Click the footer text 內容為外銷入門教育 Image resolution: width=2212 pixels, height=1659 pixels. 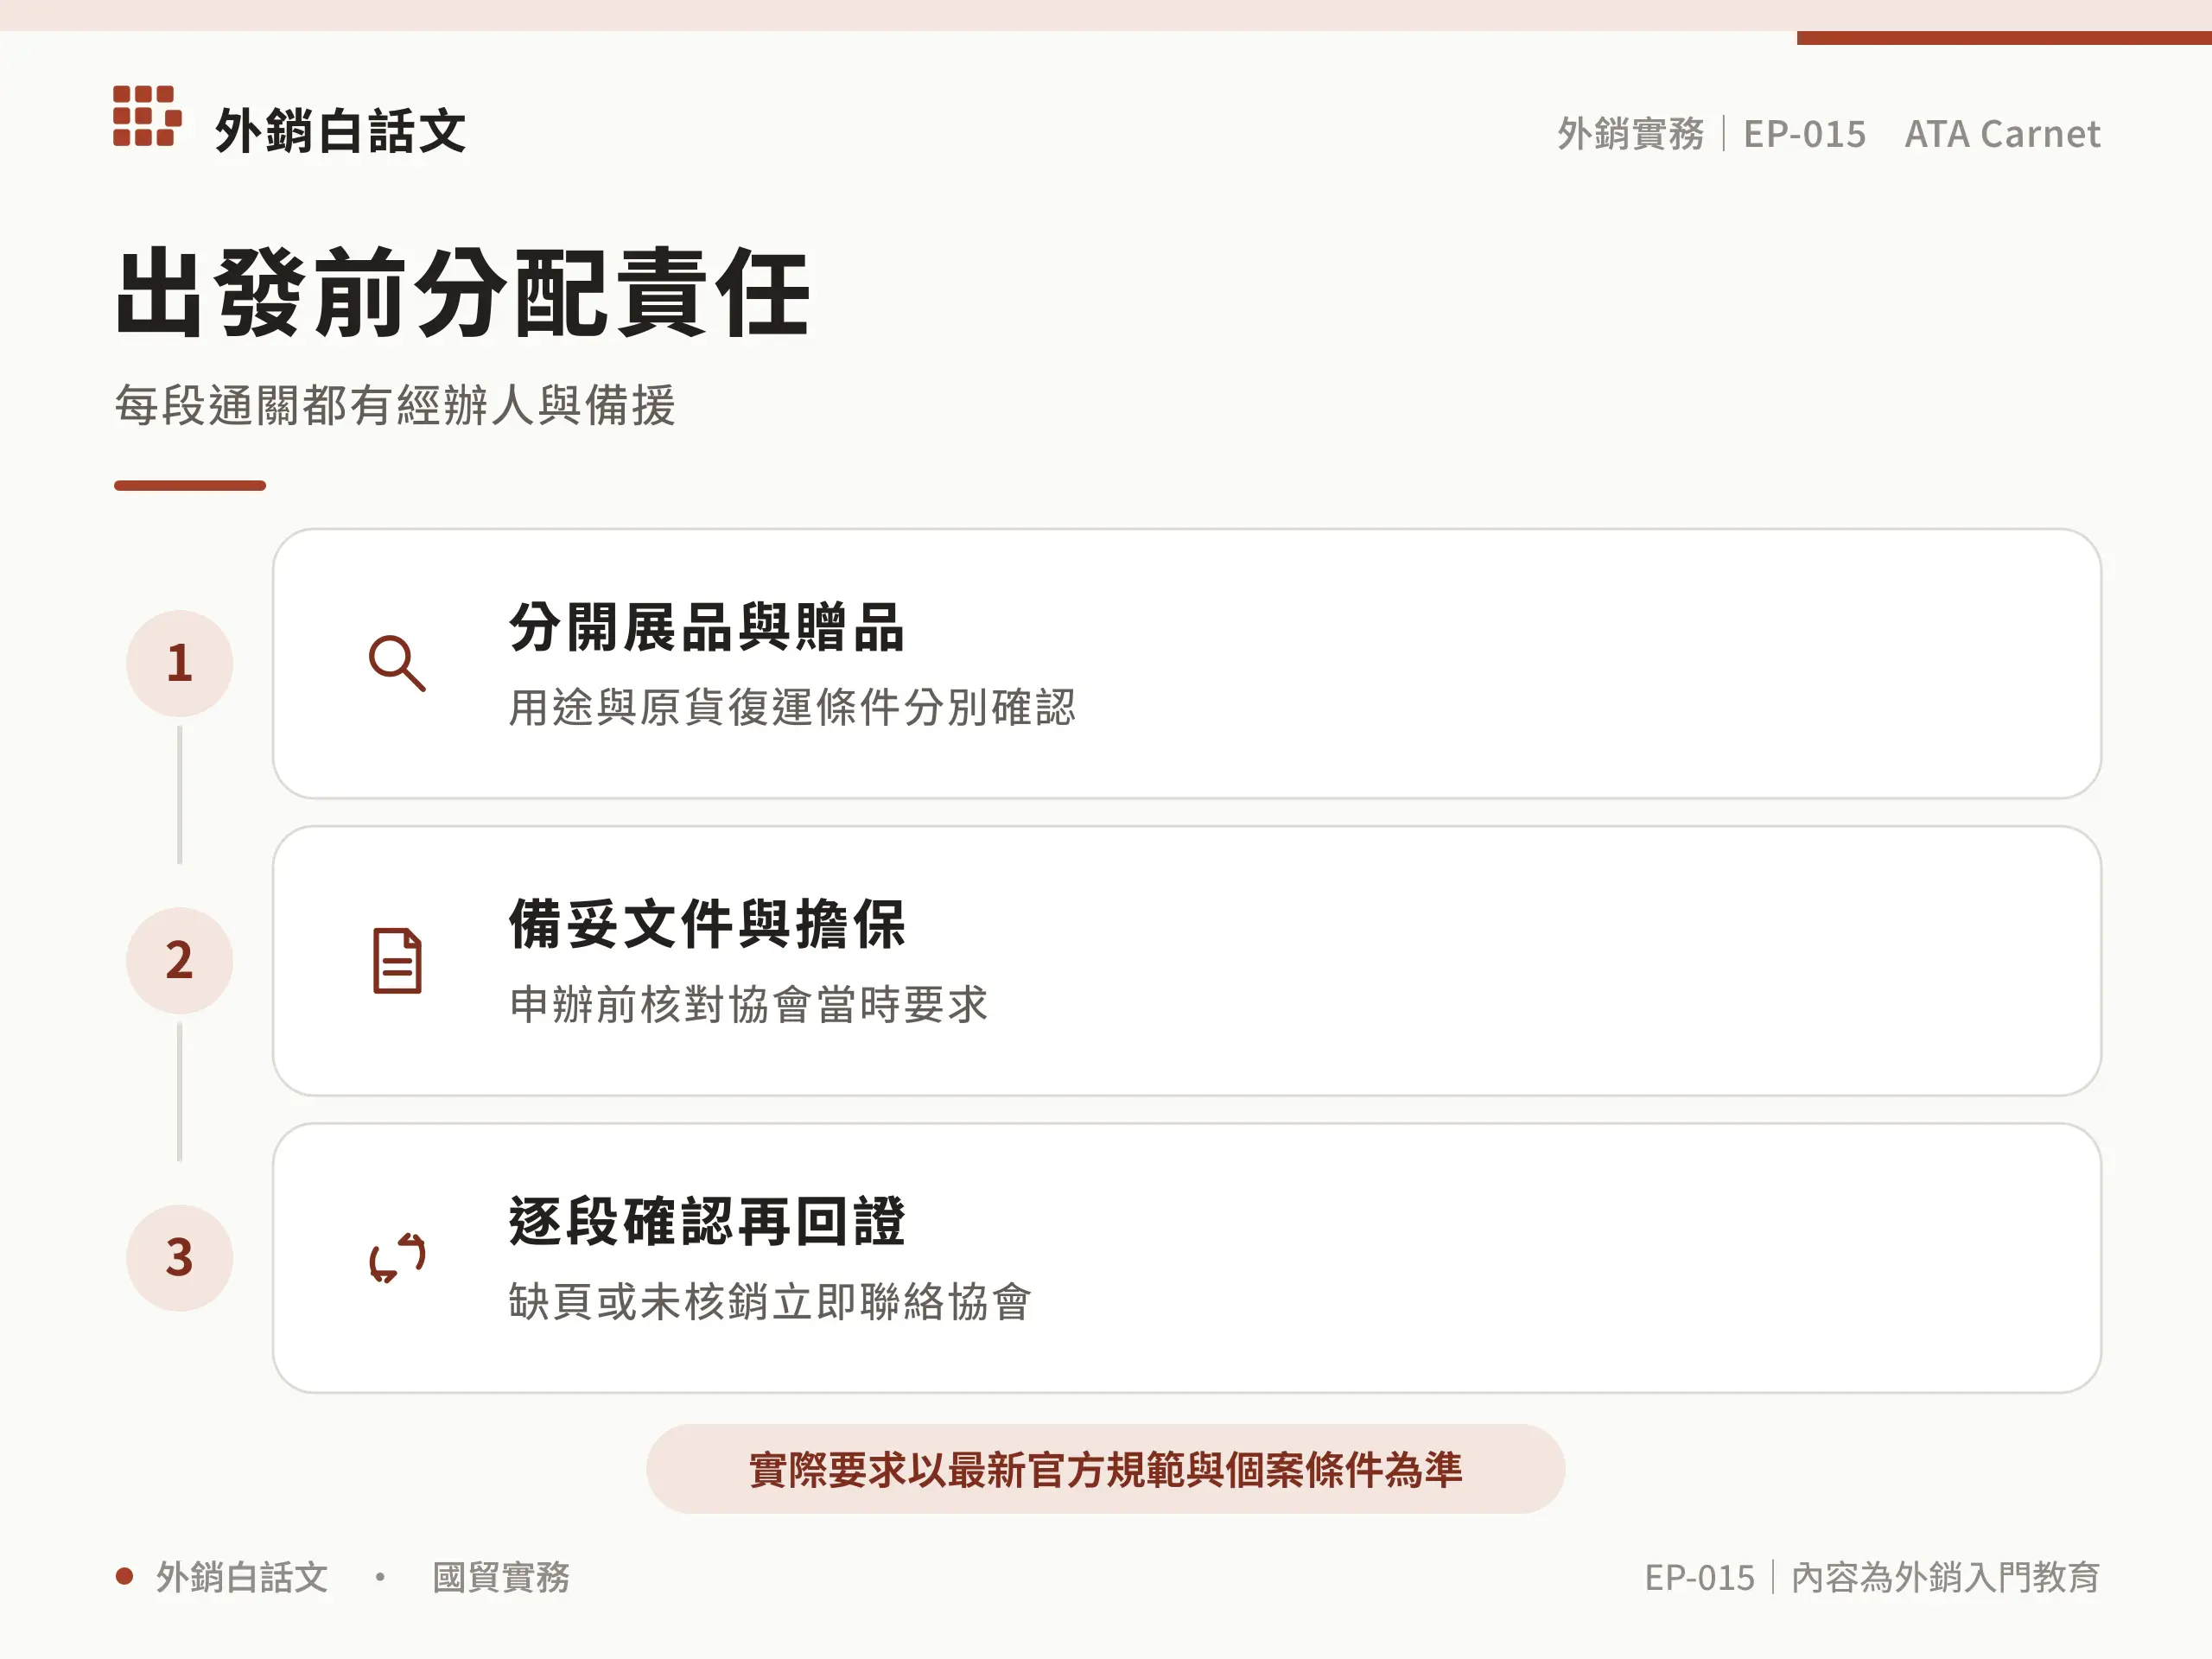(1945, 1577)
